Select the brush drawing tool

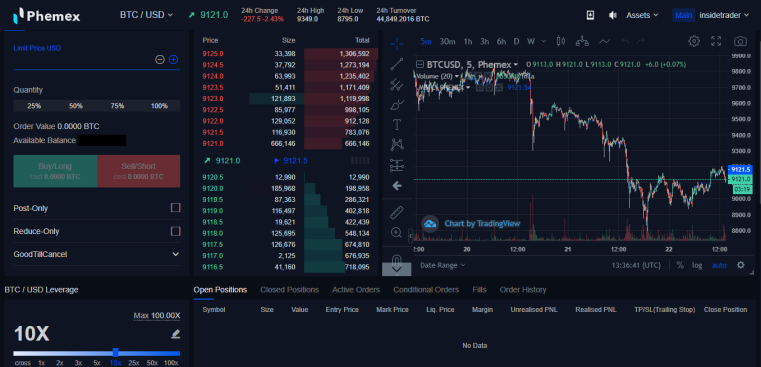tap(397, 104)
